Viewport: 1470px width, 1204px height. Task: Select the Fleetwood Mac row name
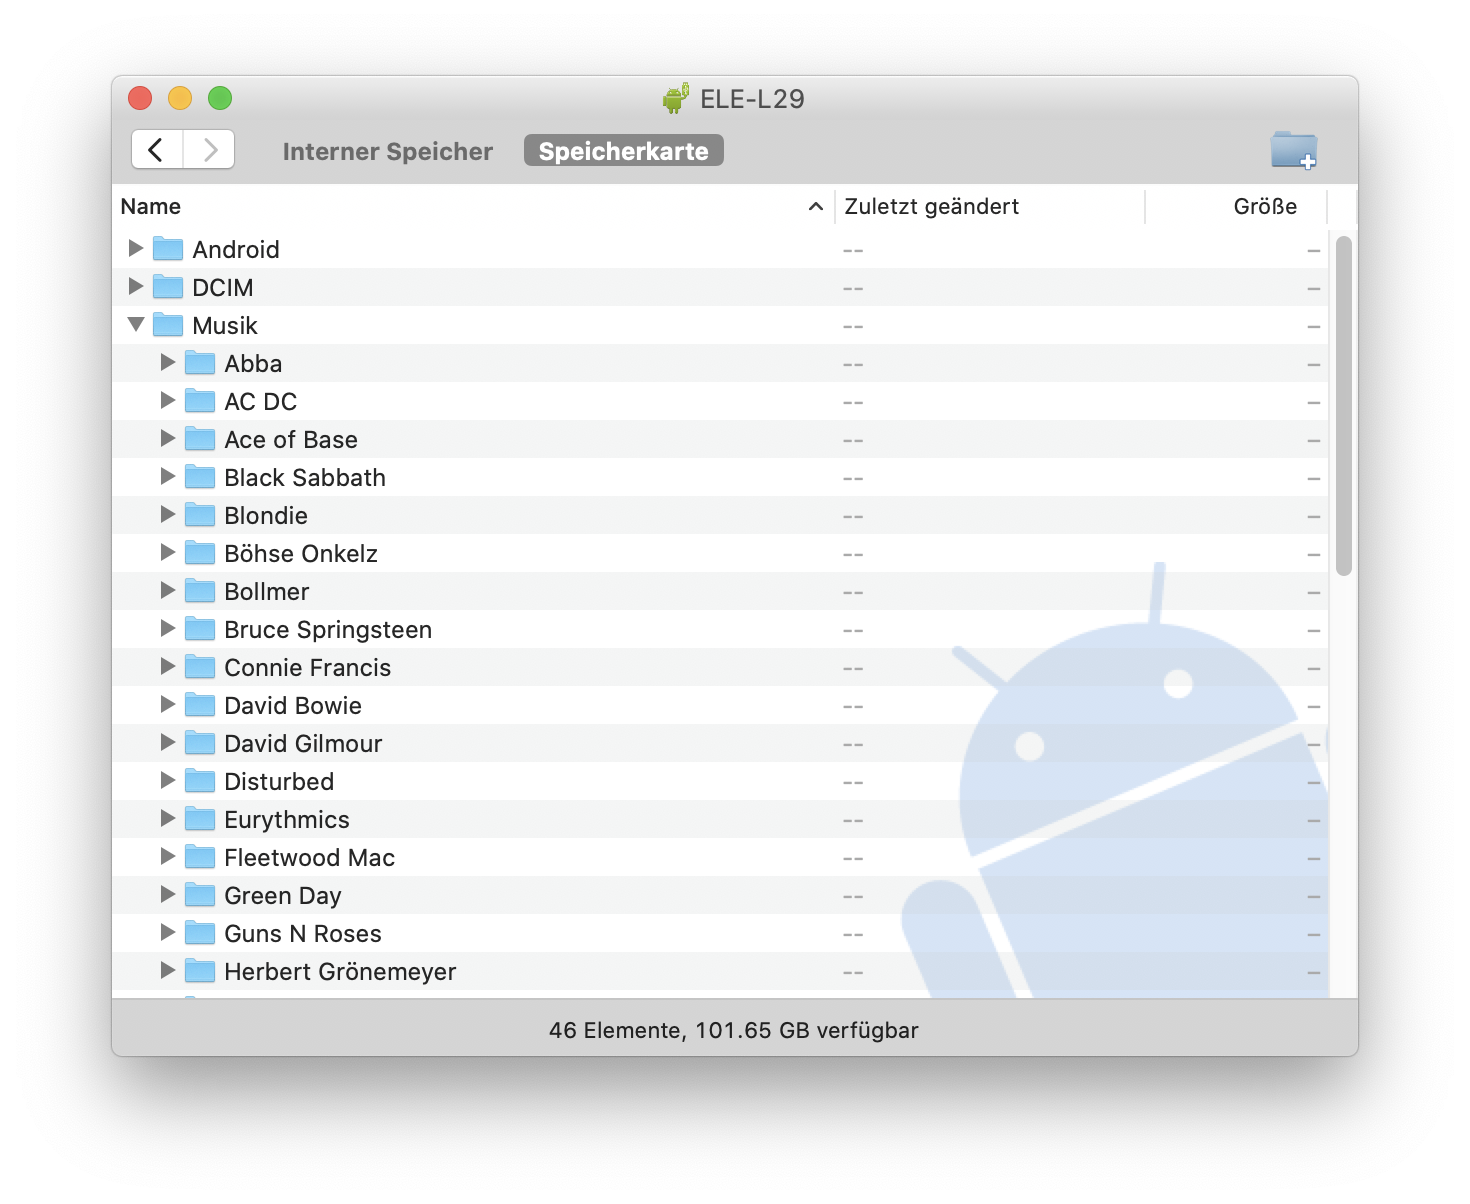point(310,857)
